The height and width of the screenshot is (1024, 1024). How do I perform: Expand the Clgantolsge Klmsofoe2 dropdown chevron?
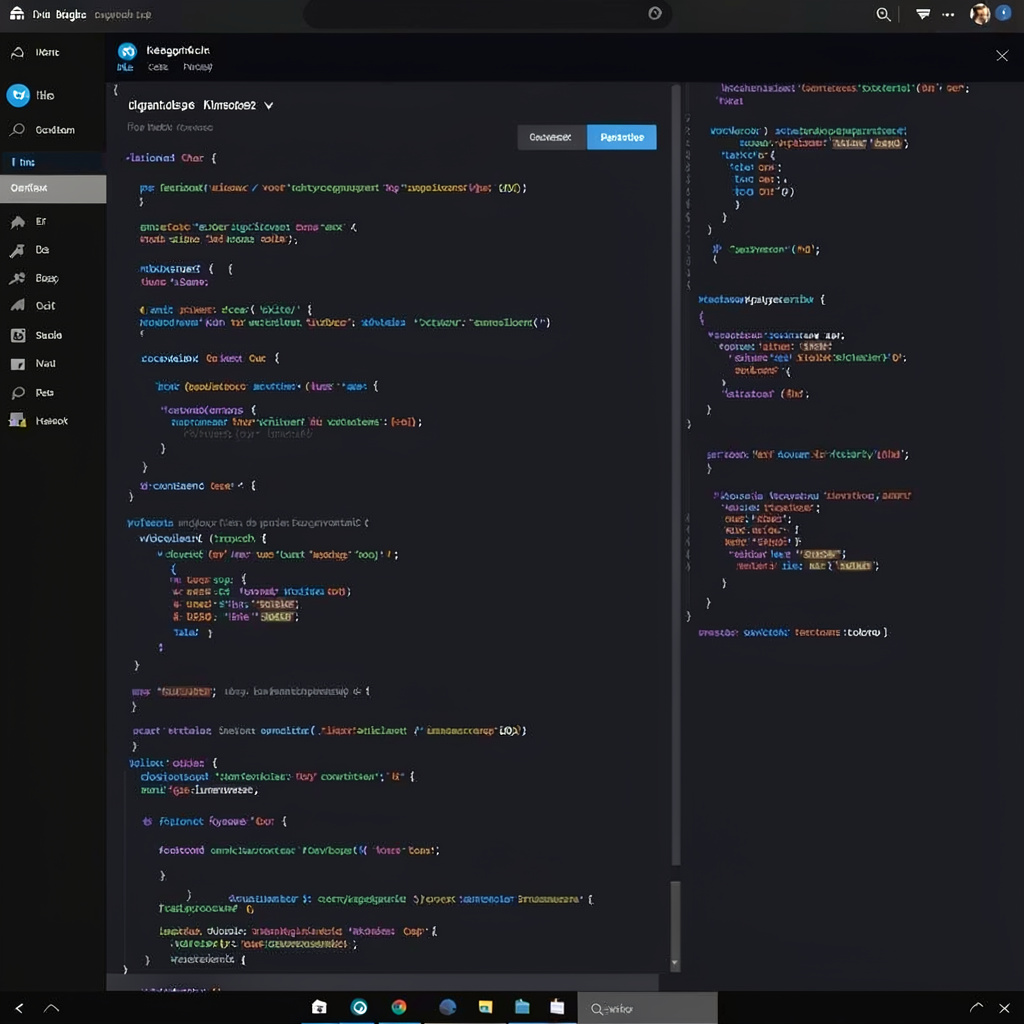coord(268,105)
